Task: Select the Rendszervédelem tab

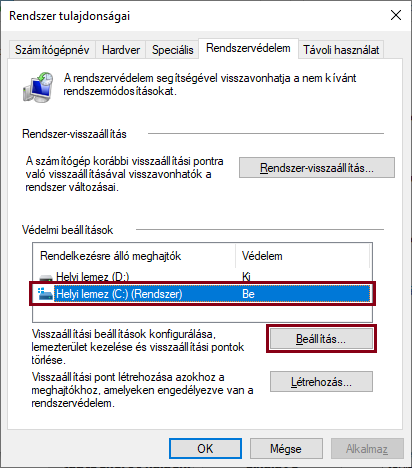Action: point(248,48)
